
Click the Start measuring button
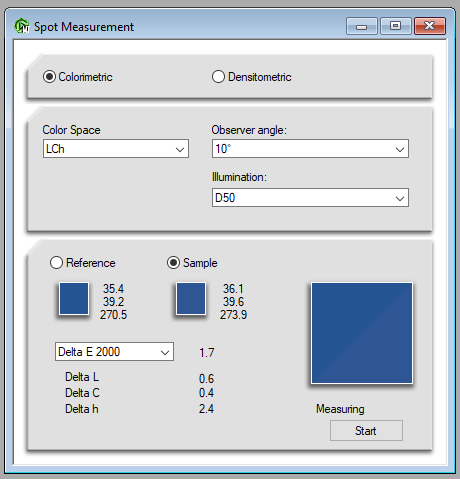pos(366,431)
